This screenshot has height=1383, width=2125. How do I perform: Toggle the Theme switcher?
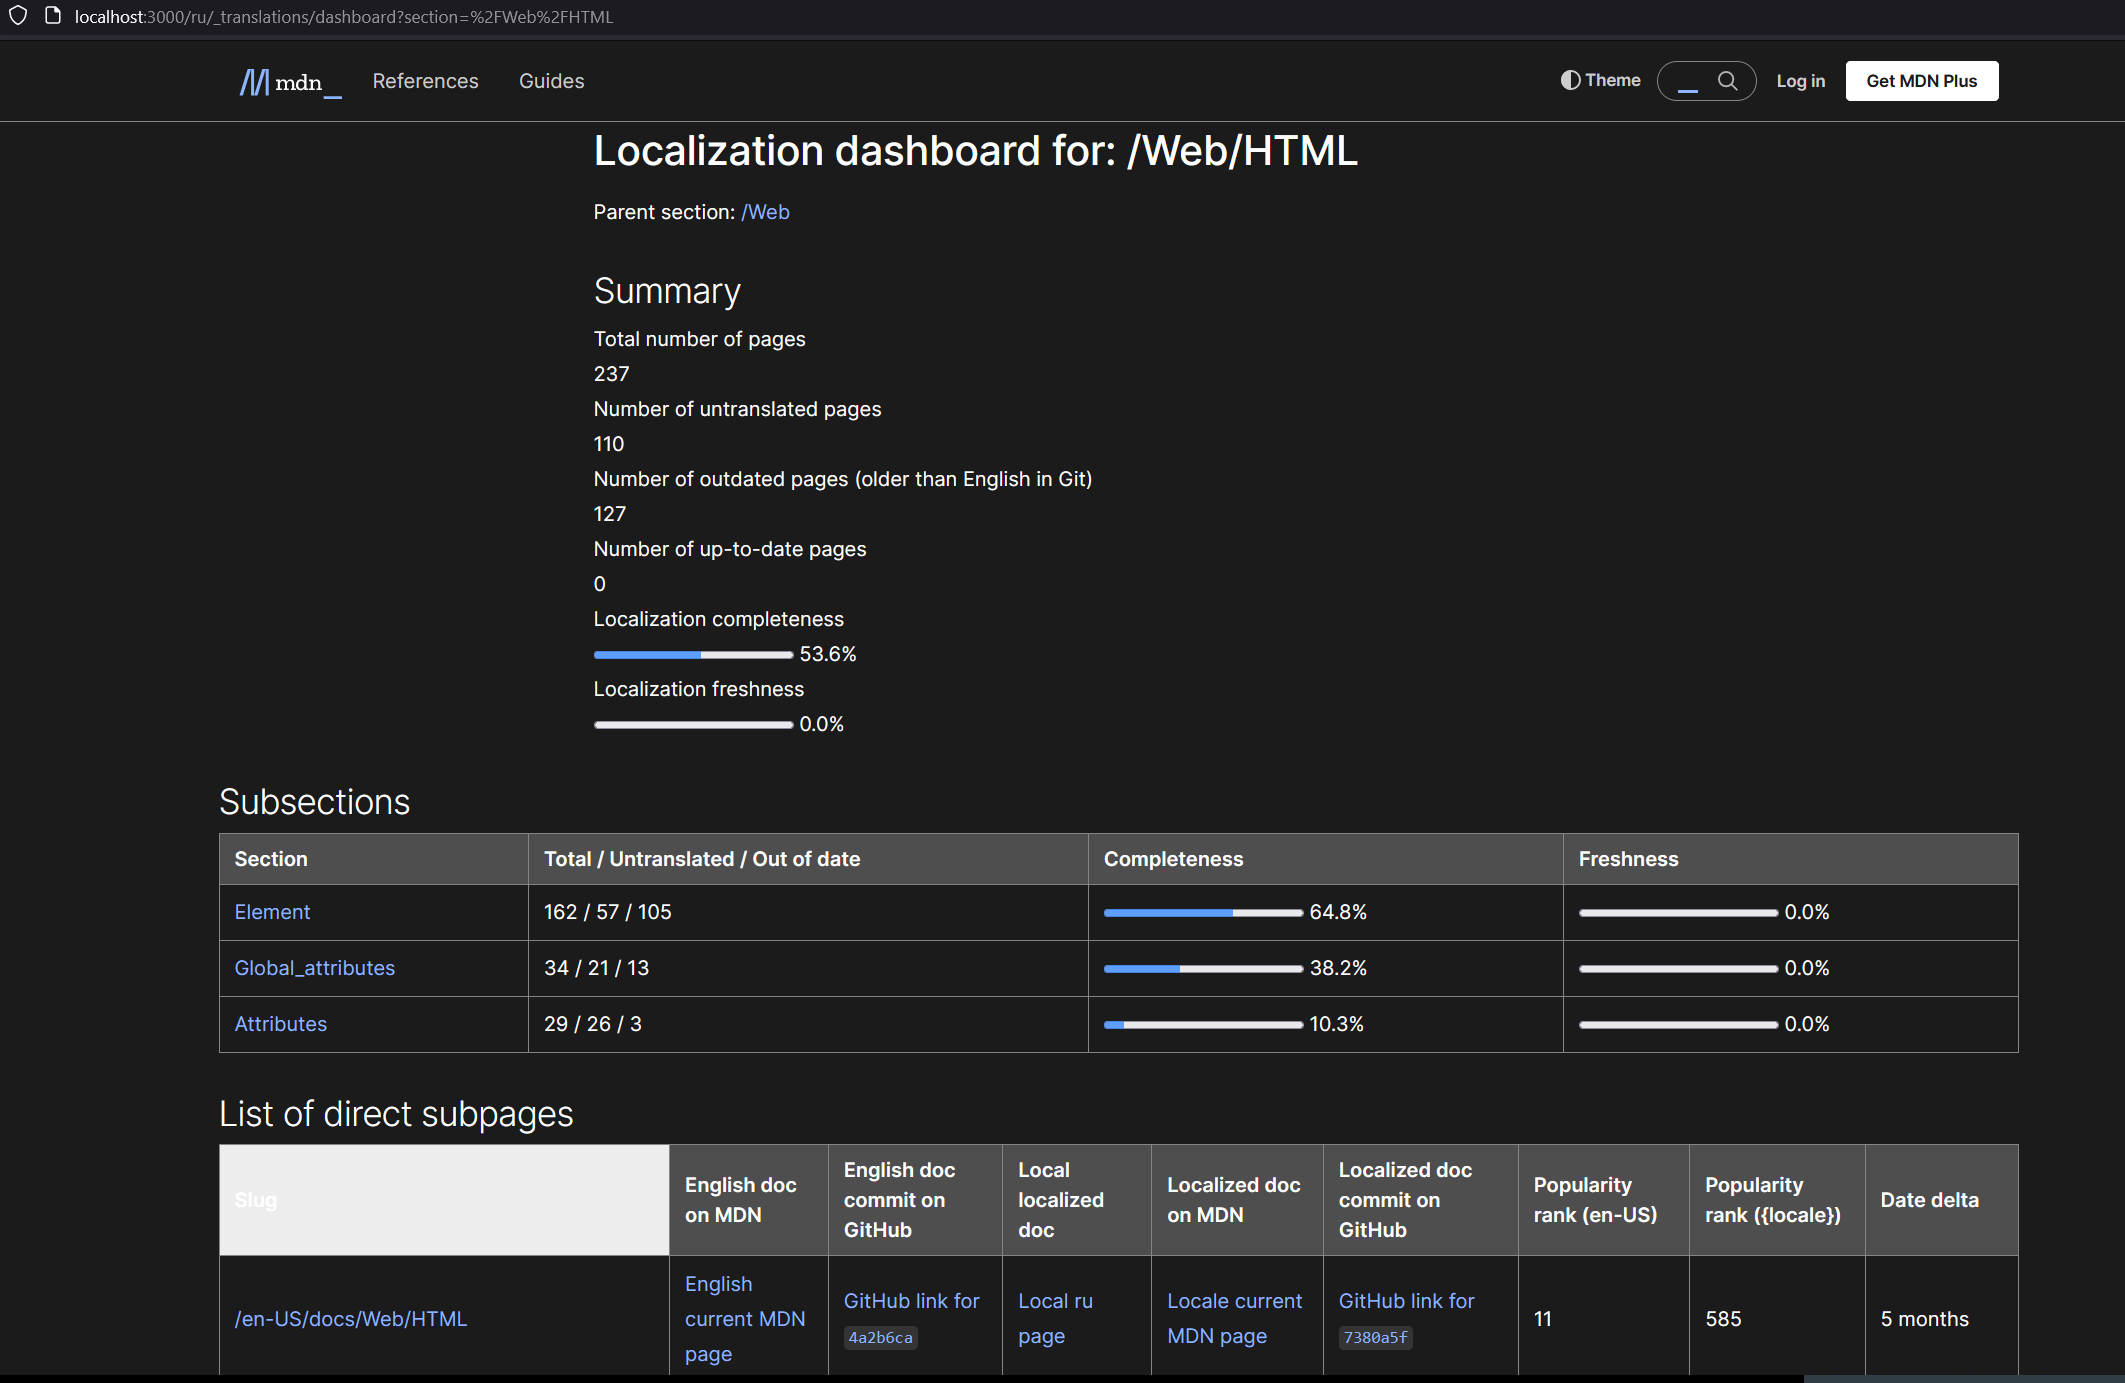click(x=1600, y=80)
